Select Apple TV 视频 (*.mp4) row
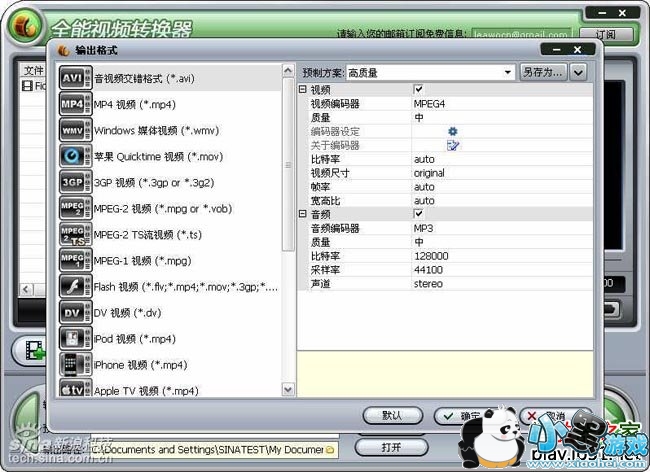Image resolution: width=650 pixels, height=472 pixels. pos(170,389)
